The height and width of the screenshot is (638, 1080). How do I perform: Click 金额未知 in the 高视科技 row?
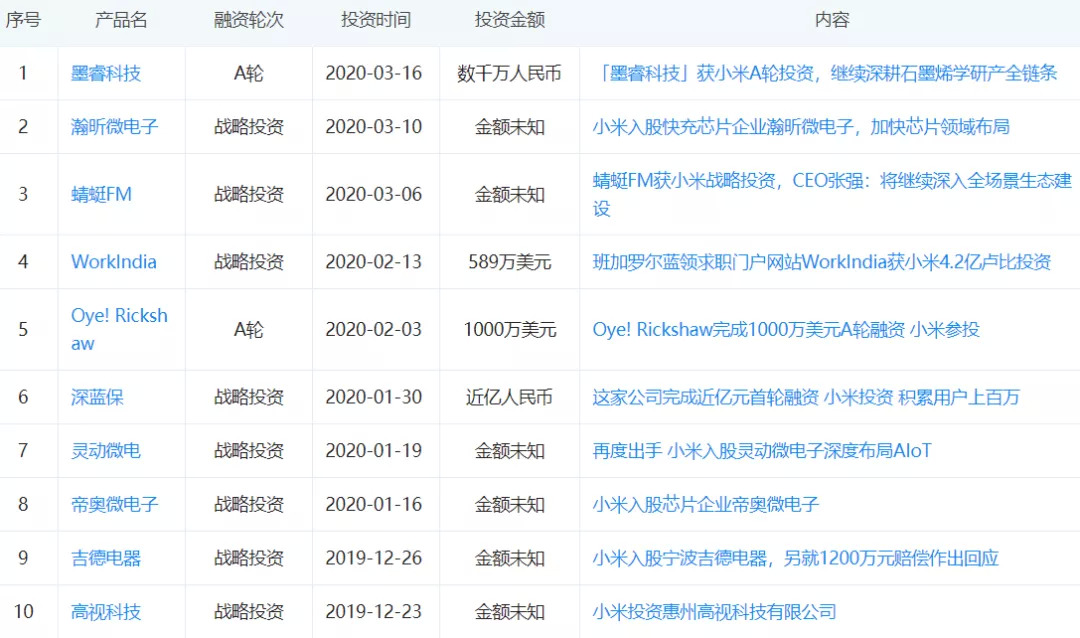click(x=510, y=612)
